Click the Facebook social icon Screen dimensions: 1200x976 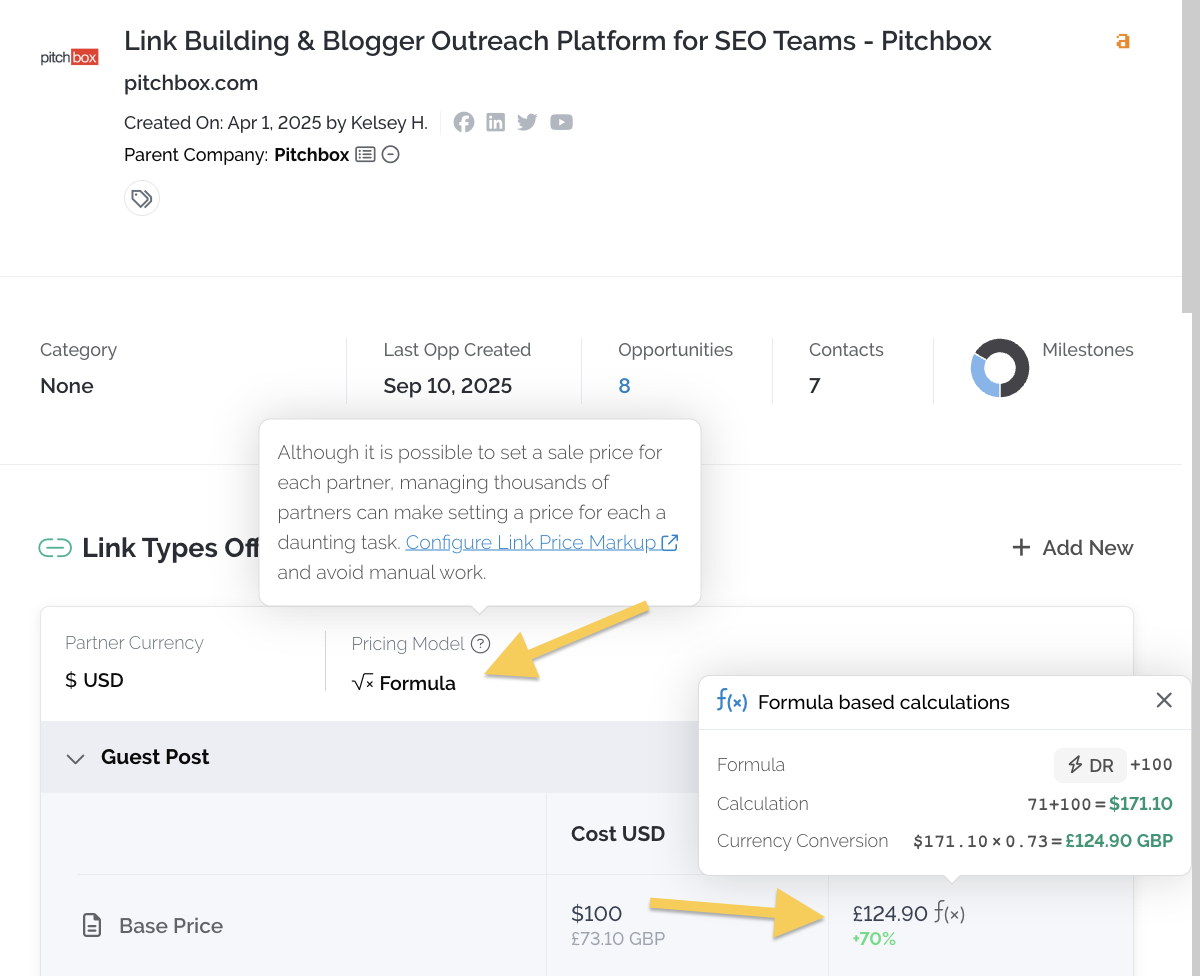pyautogui.click(x=463, y=122)
